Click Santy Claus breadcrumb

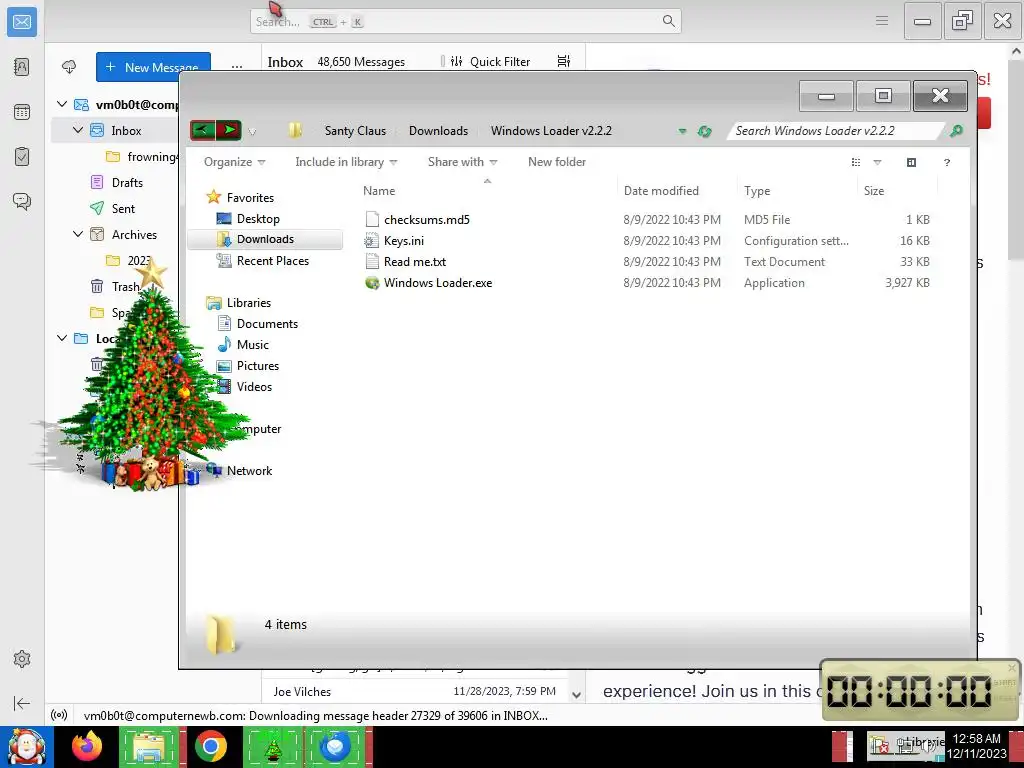click(x=355, y=131)
